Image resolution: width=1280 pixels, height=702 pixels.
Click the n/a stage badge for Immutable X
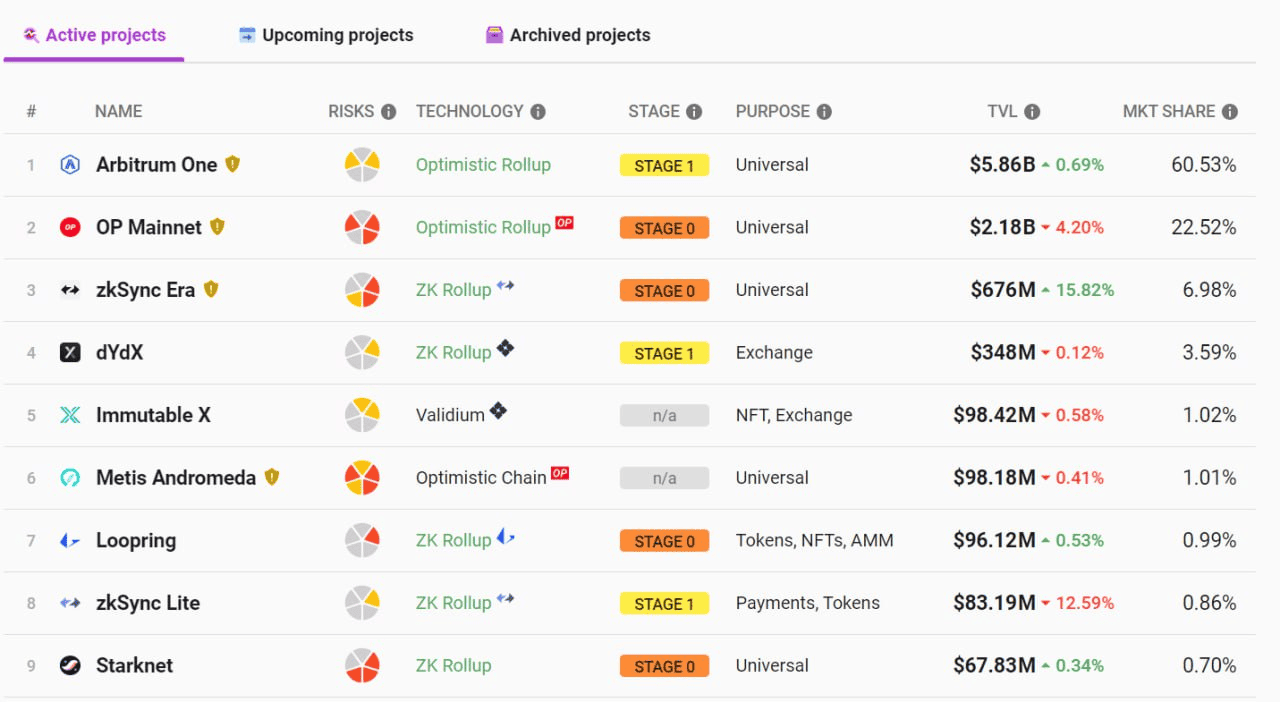point(664,415)
